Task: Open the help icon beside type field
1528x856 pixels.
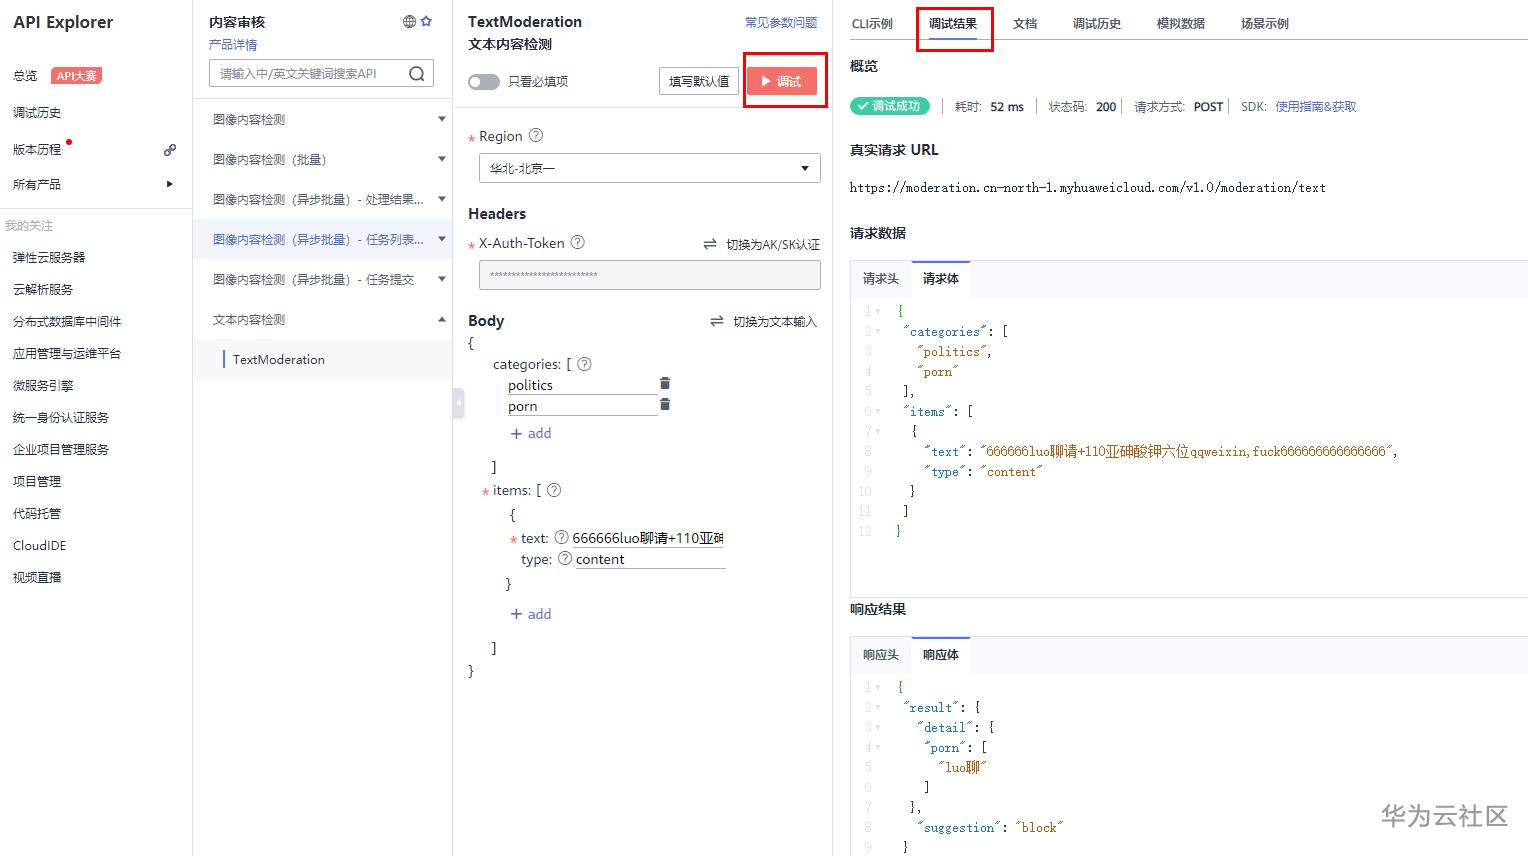Action: pos(565,558)
